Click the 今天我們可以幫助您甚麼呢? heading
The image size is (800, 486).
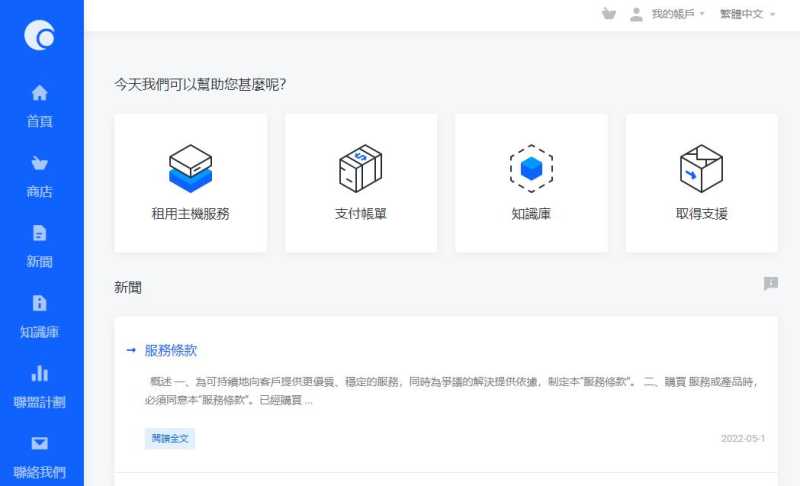[x=200, y=84]
